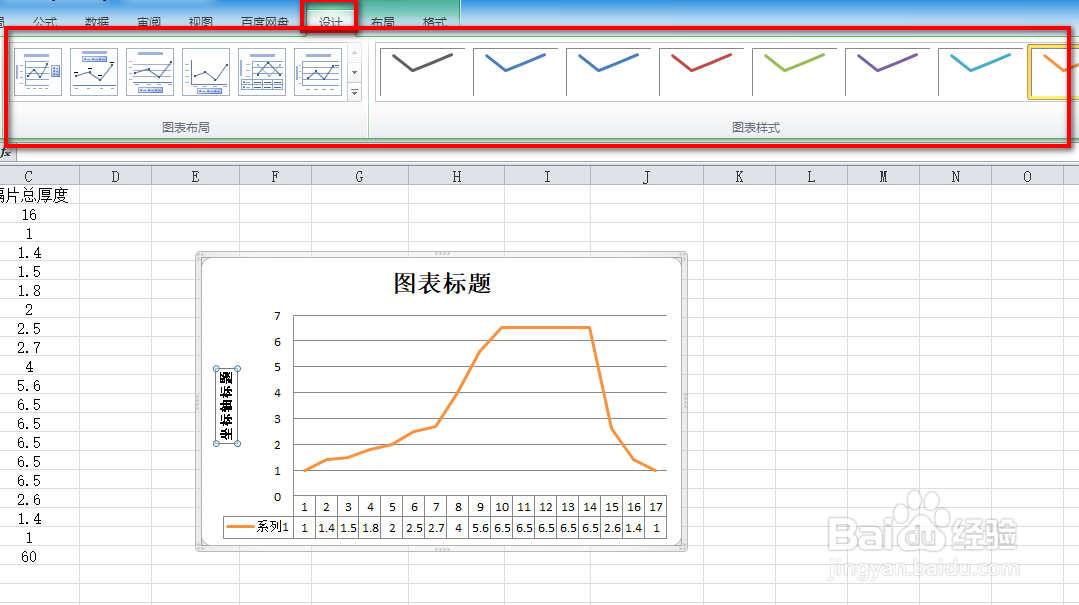
Task: Select column K header
Action: [739, 176]
